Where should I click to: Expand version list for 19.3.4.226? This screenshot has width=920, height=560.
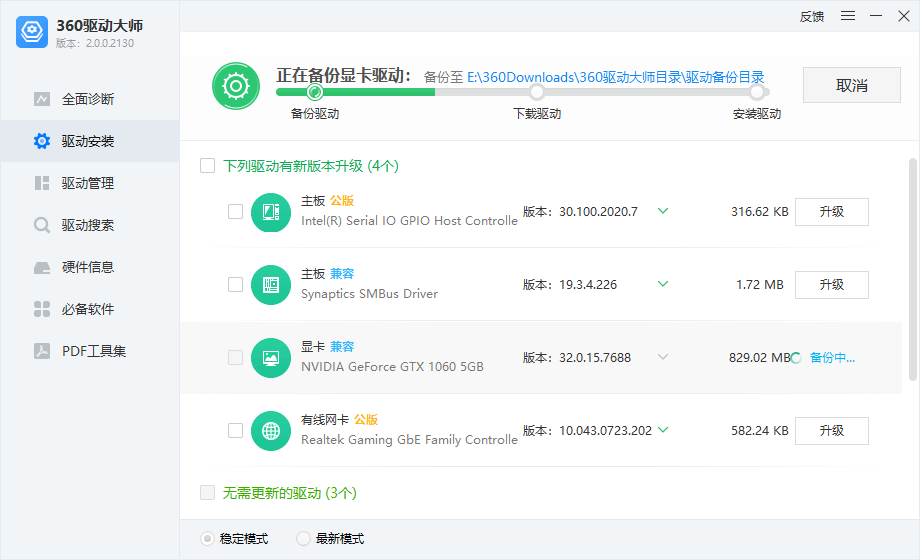click(x=663, y=284)
